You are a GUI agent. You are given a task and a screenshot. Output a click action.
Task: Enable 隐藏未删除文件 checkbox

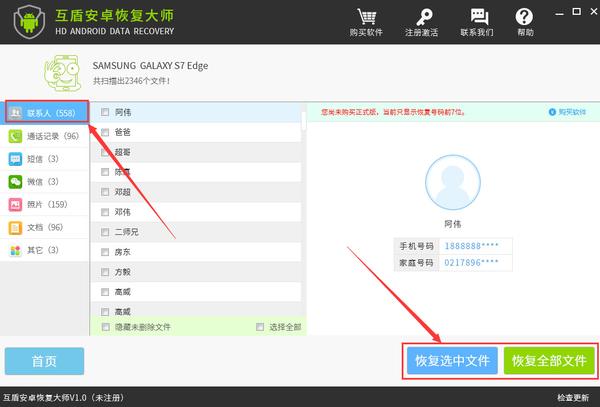tap(105, 327)
